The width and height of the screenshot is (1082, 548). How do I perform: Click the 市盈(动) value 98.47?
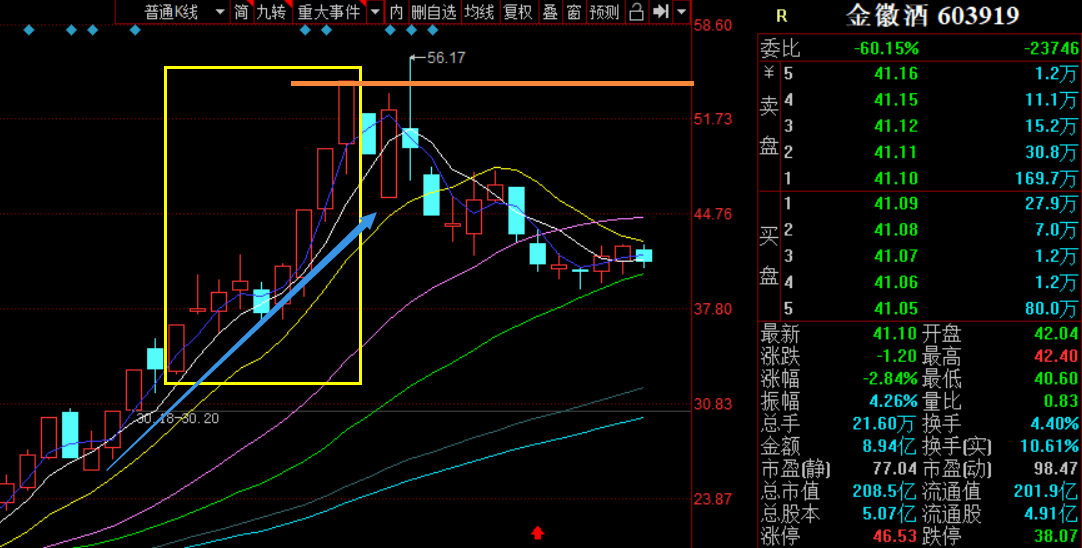point(1056,470)
